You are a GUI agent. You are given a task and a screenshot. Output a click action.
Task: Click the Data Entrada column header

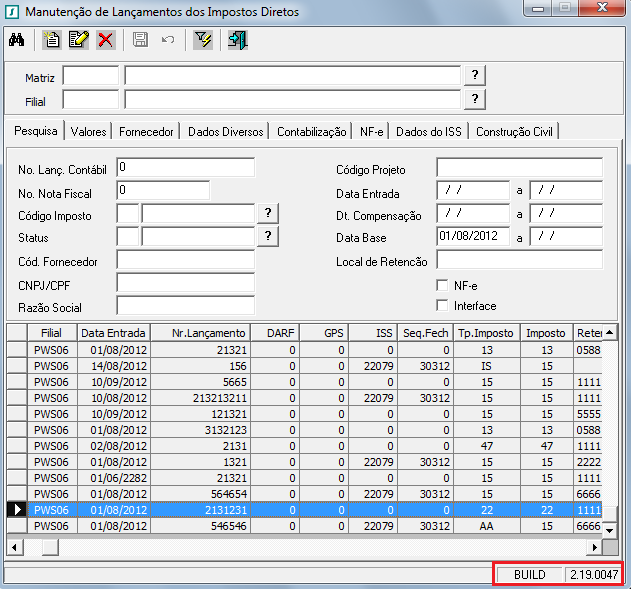[114, 333]
